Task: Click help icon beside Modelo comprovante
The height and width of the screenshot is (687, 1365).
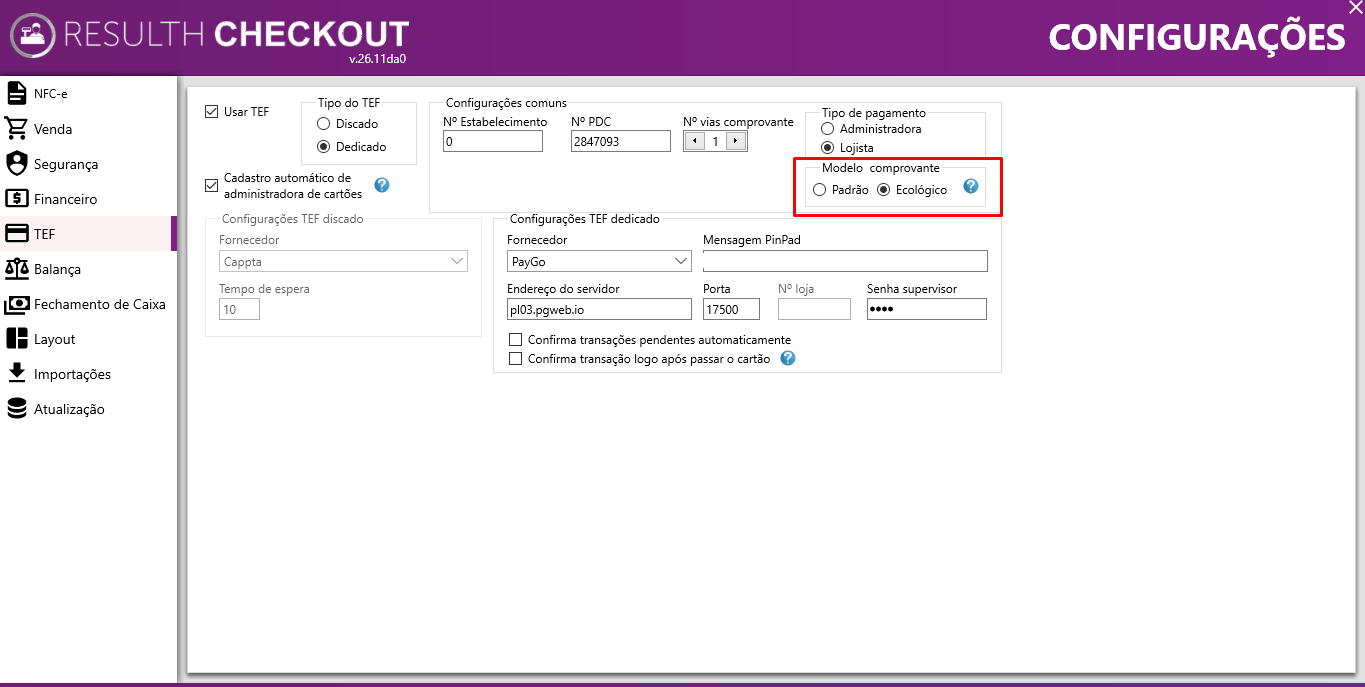Action: click(970, 186)
